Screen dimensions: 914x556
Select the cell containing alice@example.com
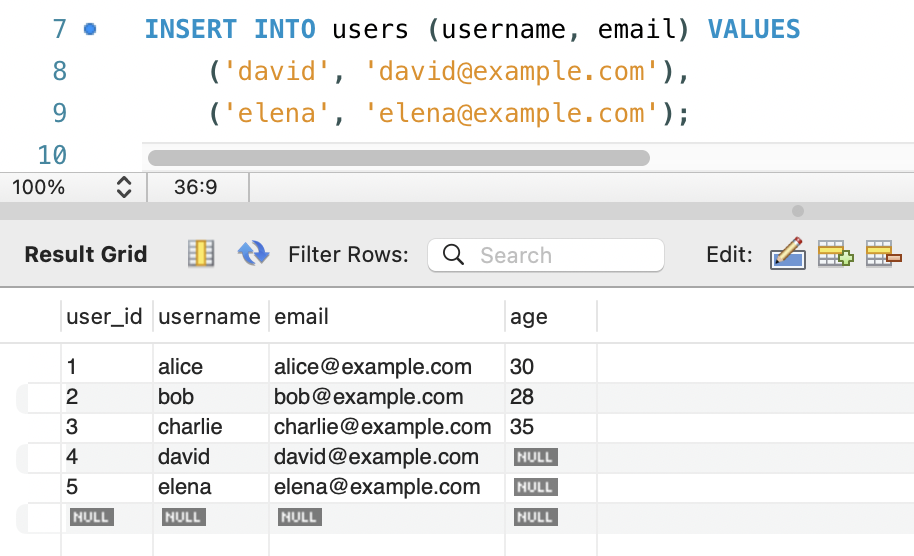373,367
